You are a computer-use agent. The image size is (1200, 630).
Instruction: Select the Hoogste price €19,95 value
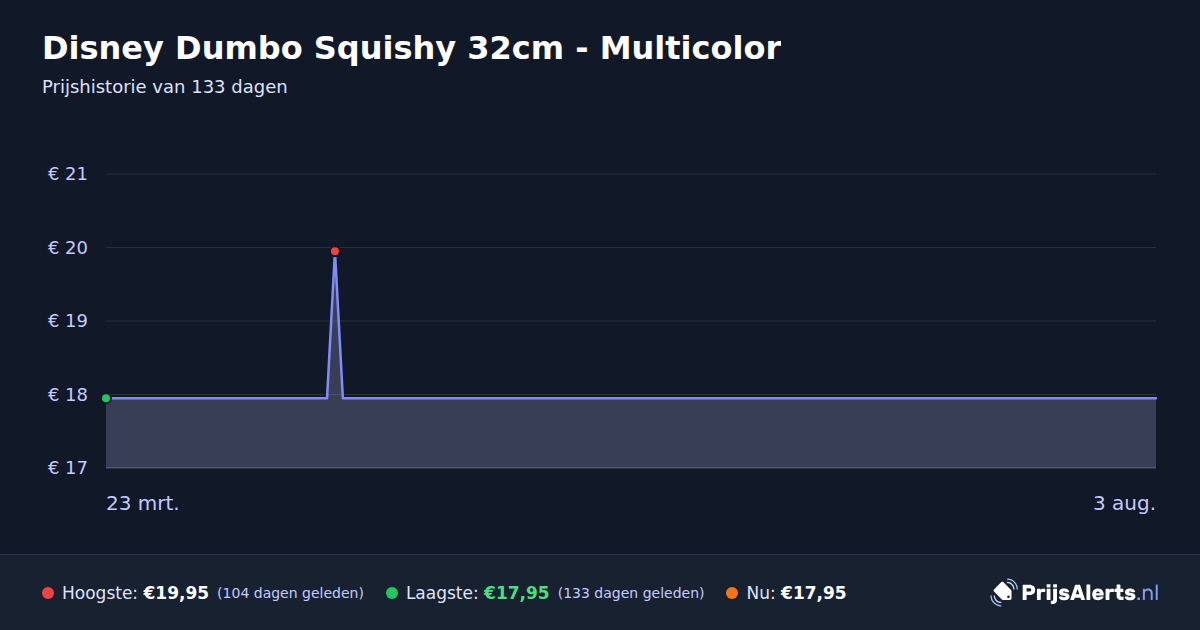coord(176,593)
